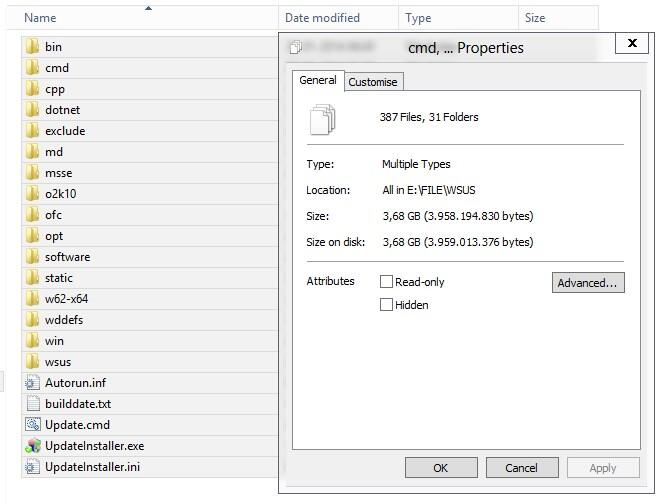This screenshot has height=503, width=665.
Task: Click the 'Multiple Types' value
Action: click(x=416, y=164)
